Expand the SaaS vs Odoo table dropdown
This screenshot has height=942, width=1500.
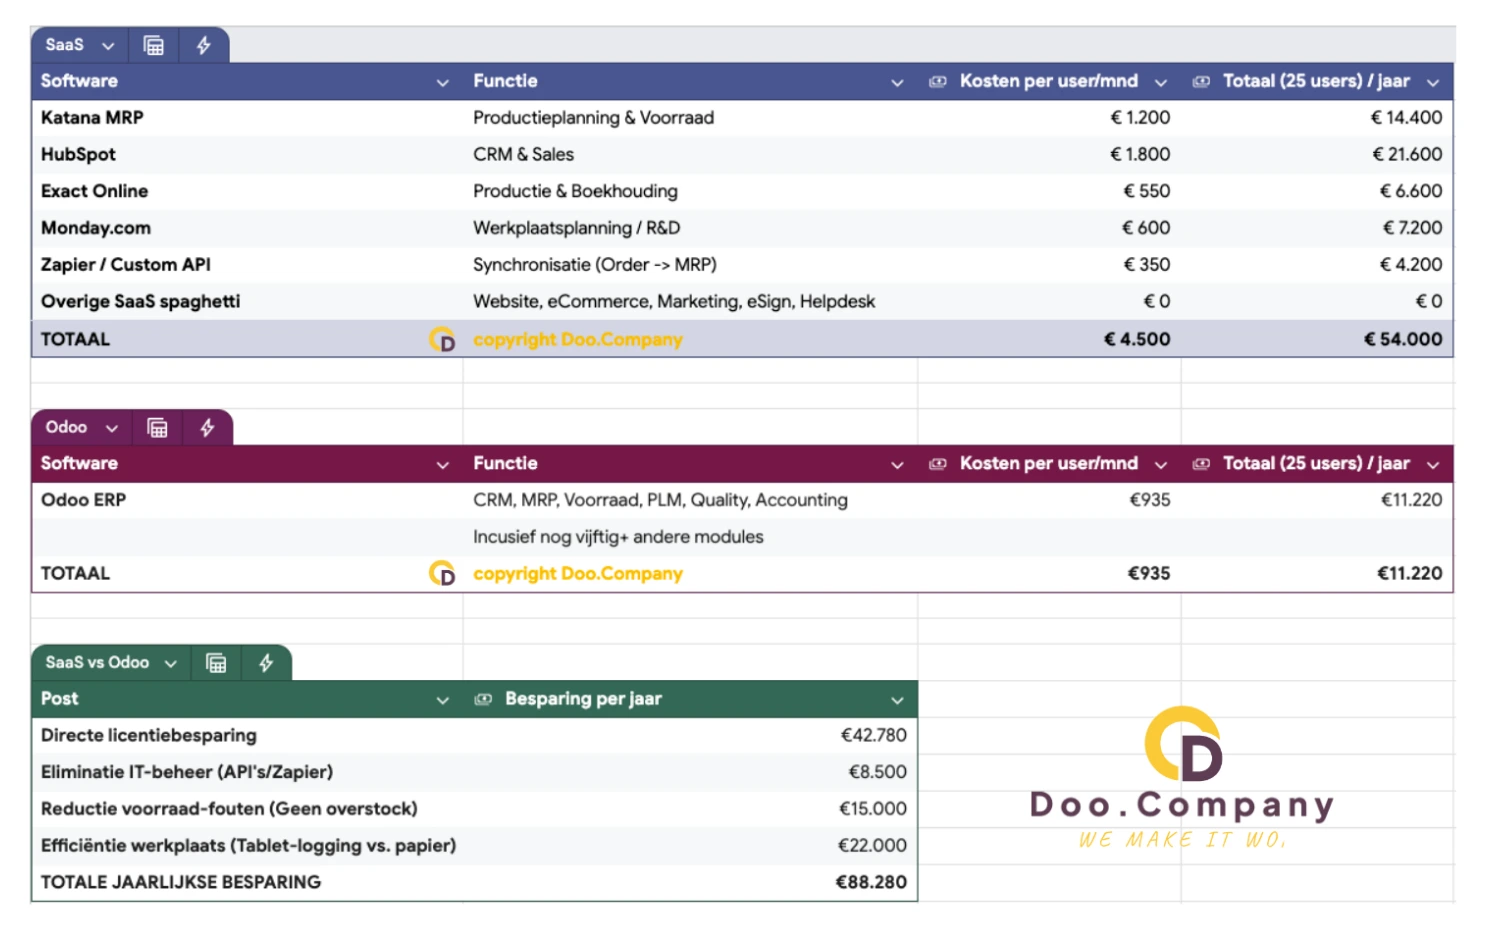coord(171,664)
